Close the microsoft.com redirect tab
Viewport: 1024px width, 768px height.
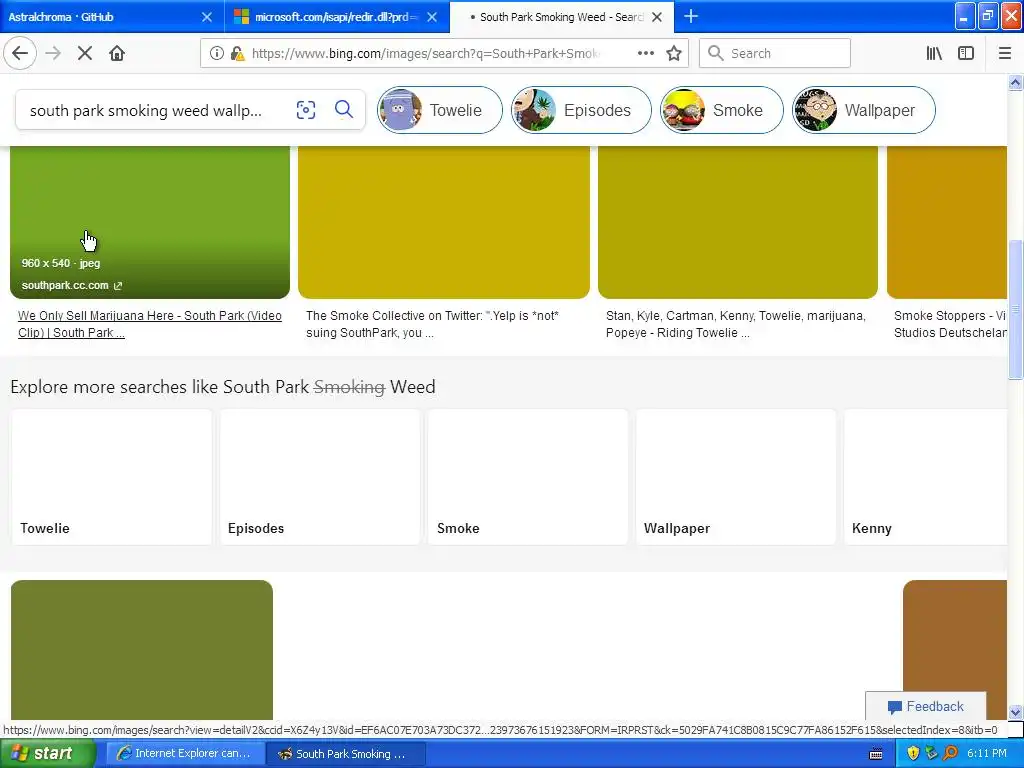[432, 17]
